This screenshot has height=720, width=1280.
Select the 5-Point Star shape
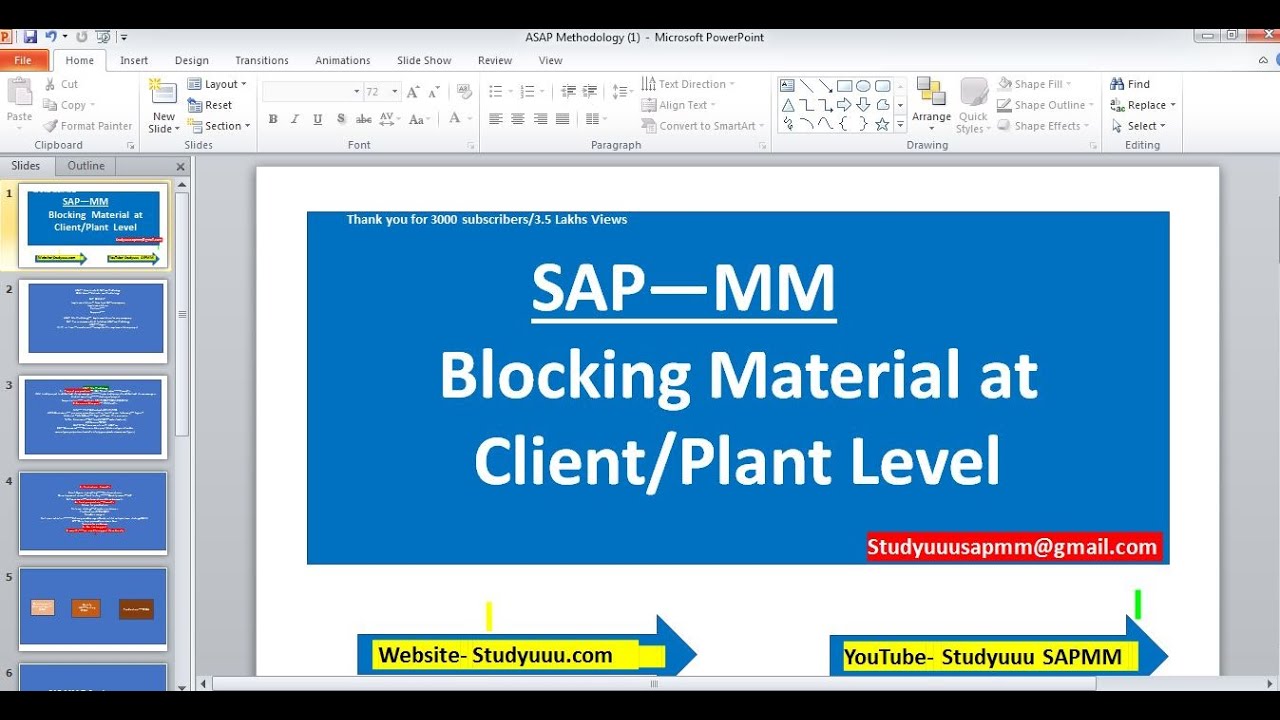point(882,124)
